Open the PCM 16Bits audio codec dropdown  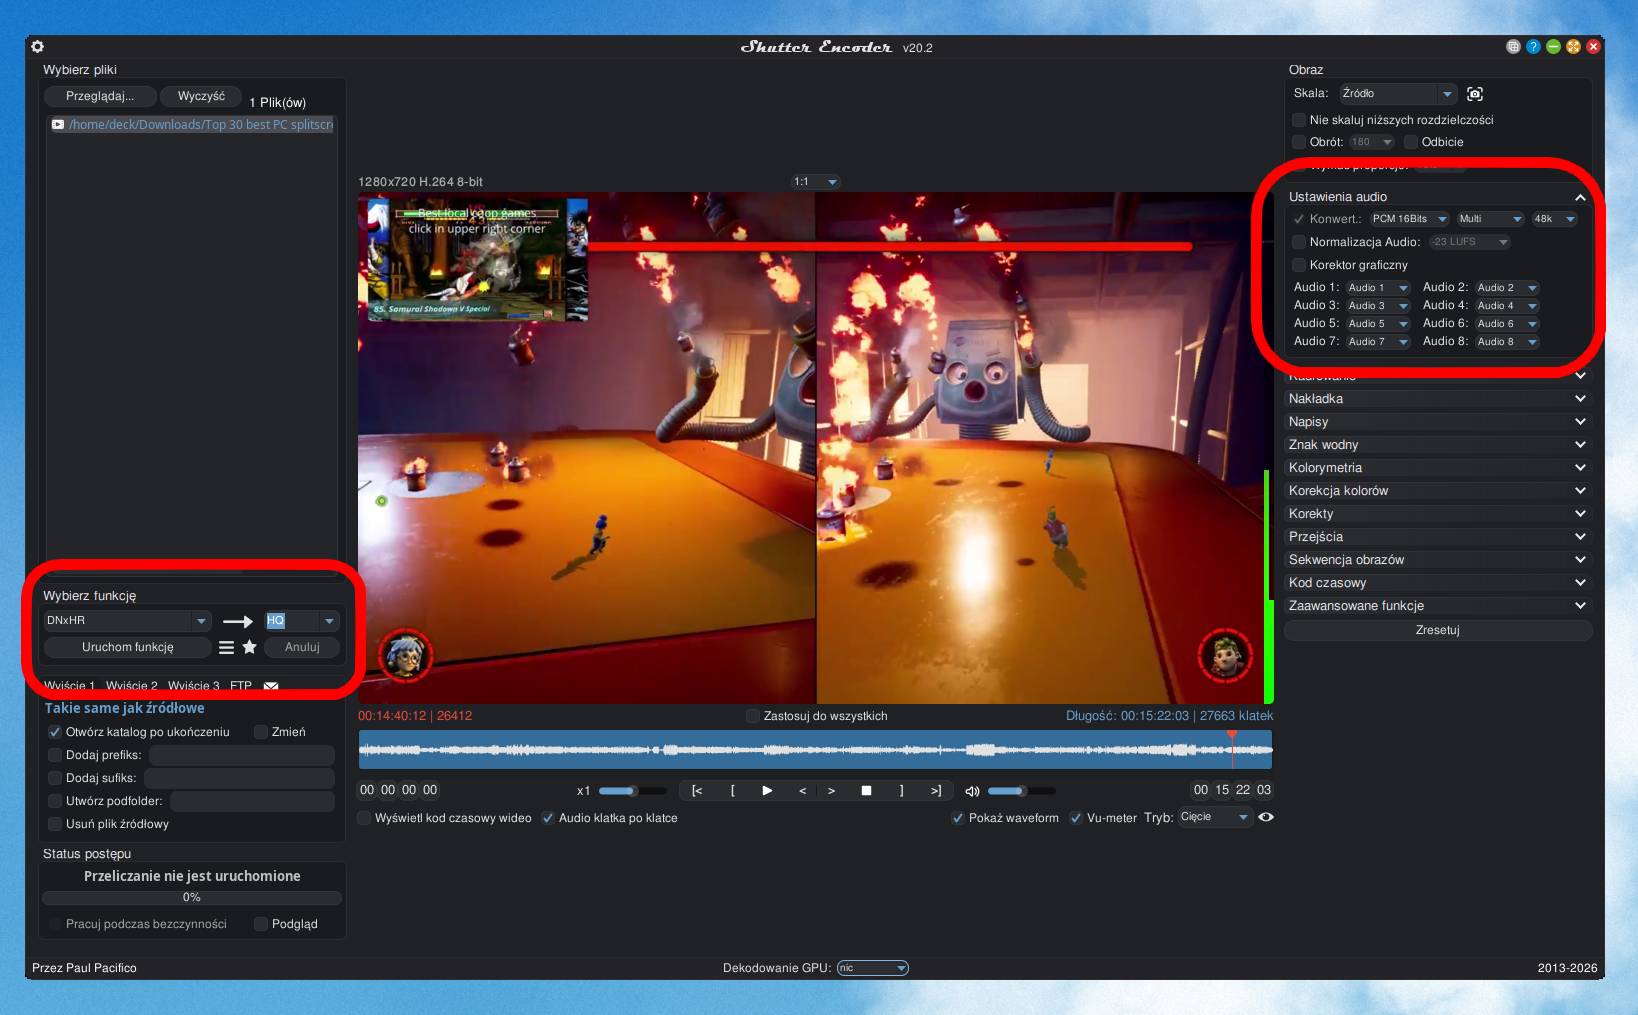pyautogui.click(x=1410, y=219)
